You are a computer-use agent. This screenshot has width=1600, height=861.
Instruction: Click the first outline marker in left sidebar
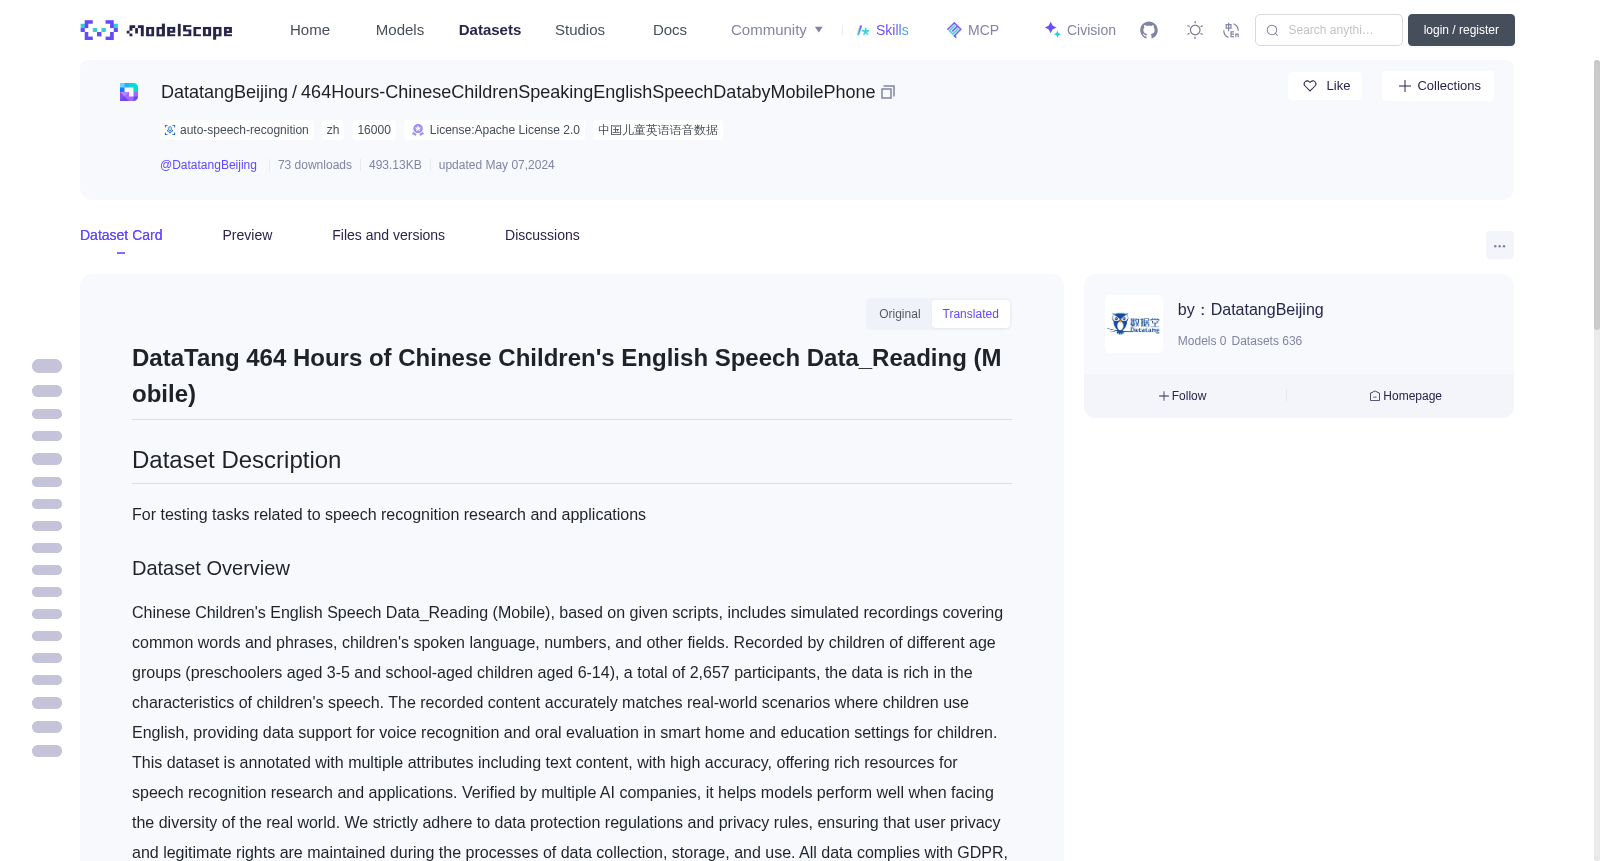click(47, 366)
